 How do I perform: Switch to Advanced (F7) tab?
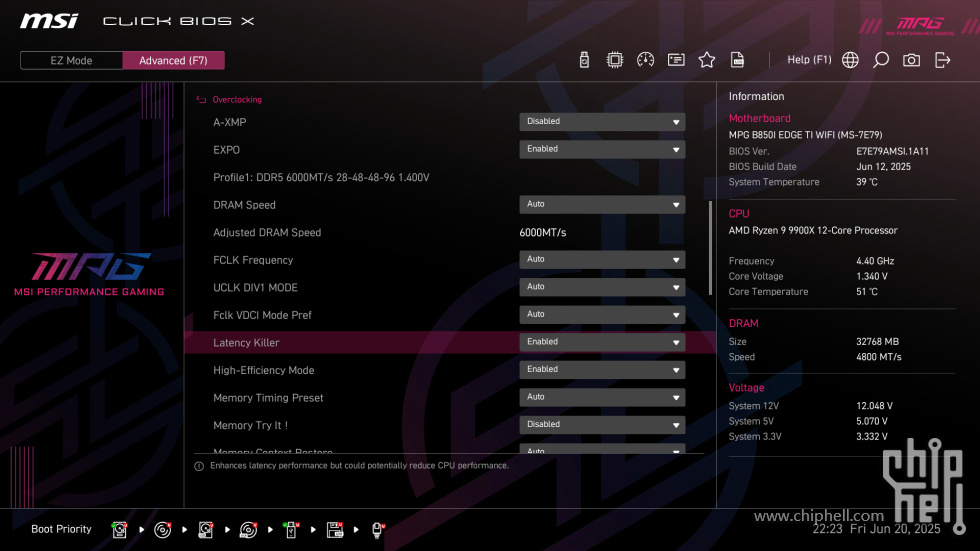point(173,61)
